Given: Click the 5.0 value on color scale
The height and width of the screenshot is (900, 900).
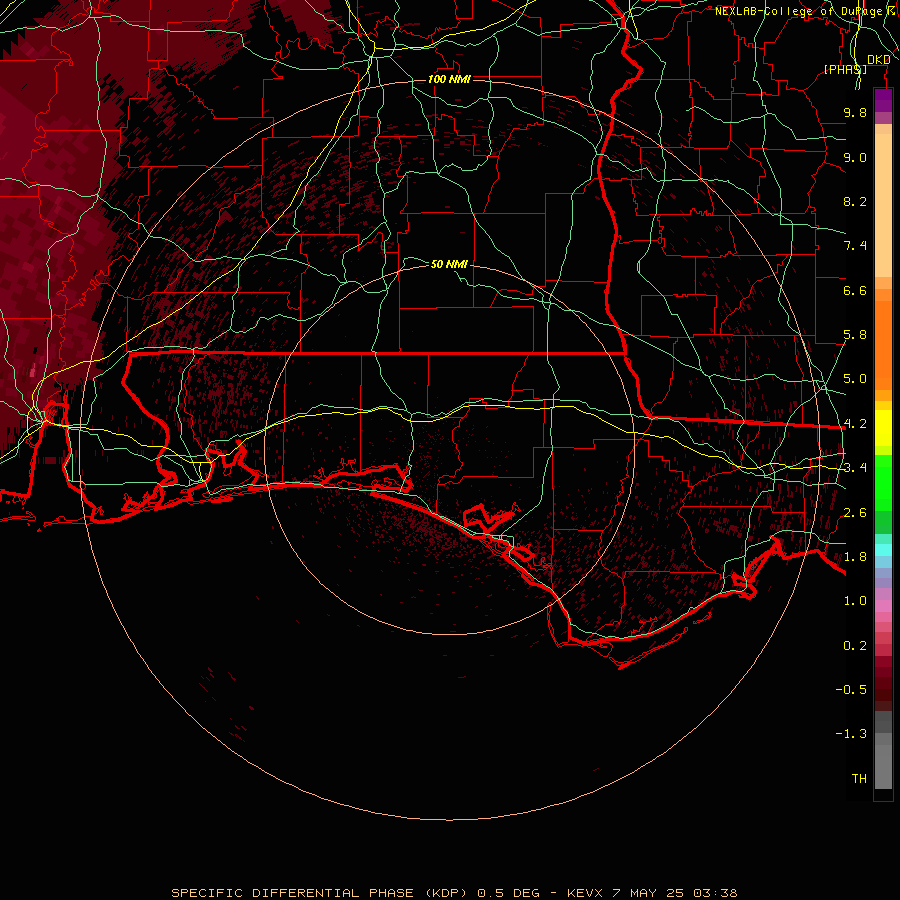Looking at the screenshot, I should coord(855,379).
